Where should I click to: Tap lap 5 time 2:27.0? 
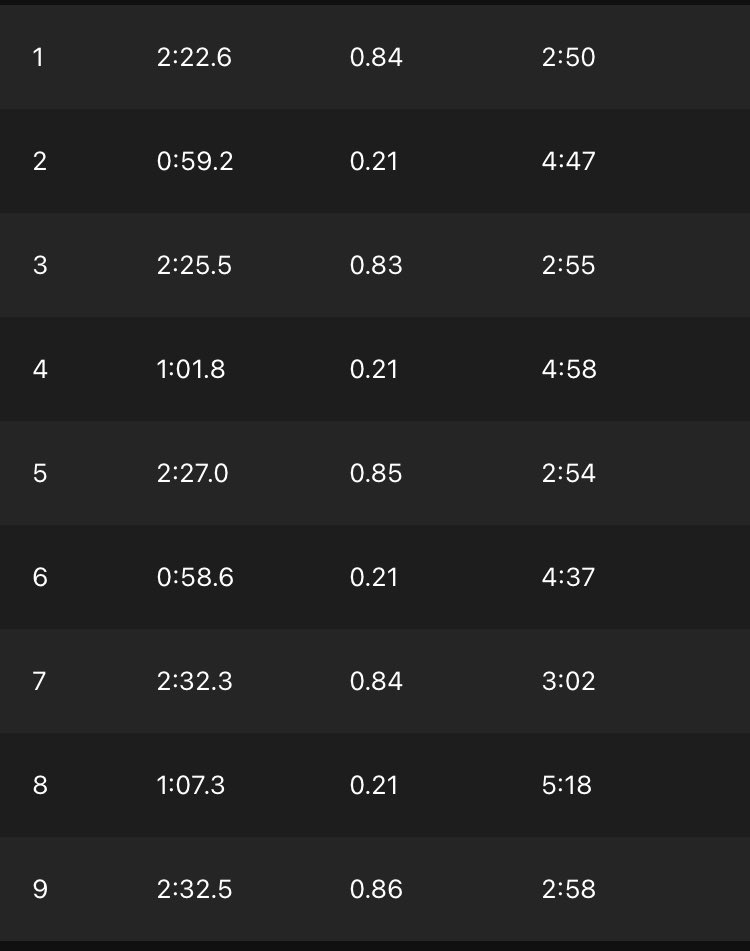tap(193, 473)
